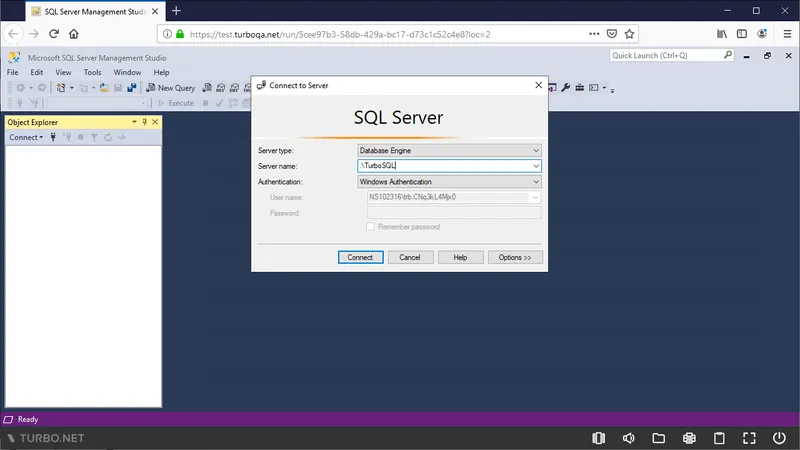Click the Stop icon in Object Explorer toolbar
800x450 pixels.
[x=81, y=137]
